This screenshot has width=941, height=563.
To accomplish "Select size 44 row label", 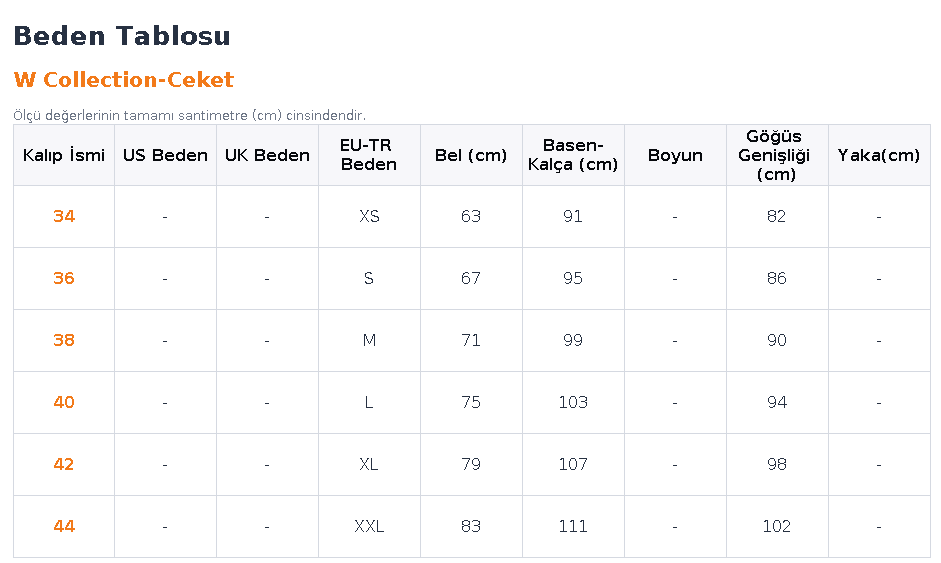I will 64,526.
